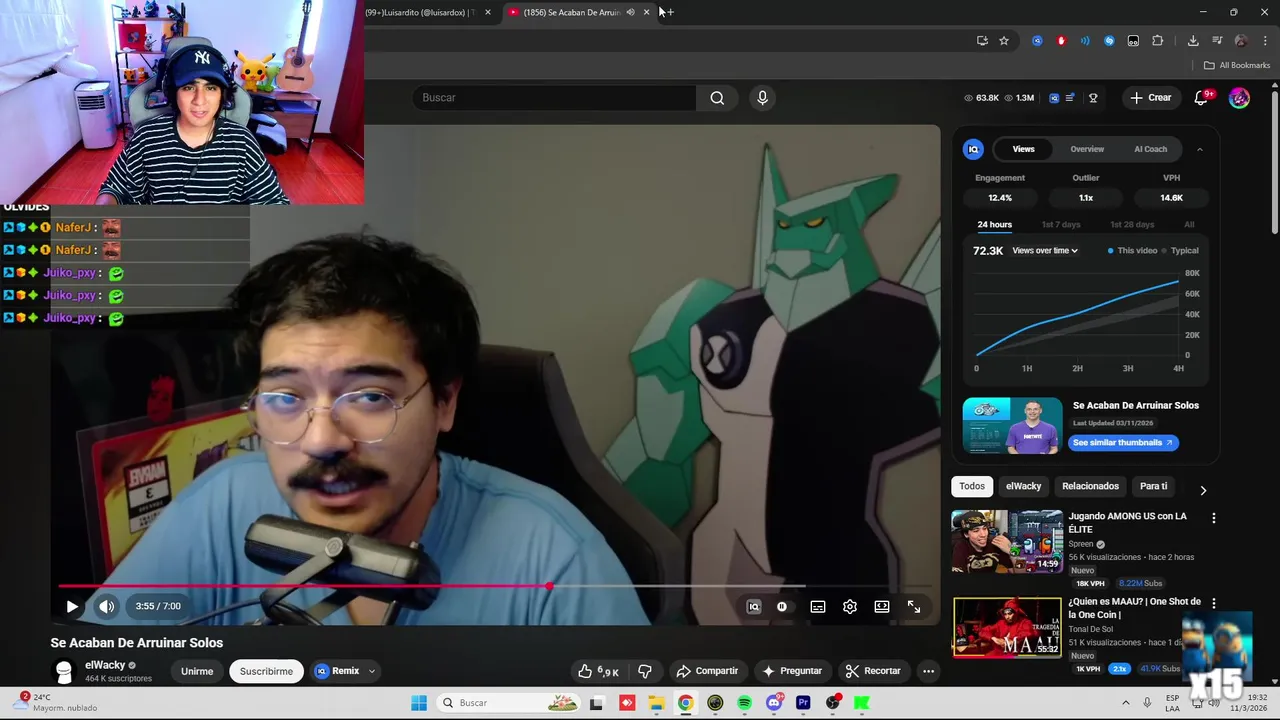Show hidden system tray icons
Screen dimensions: 1280x720
[1126, 703]
